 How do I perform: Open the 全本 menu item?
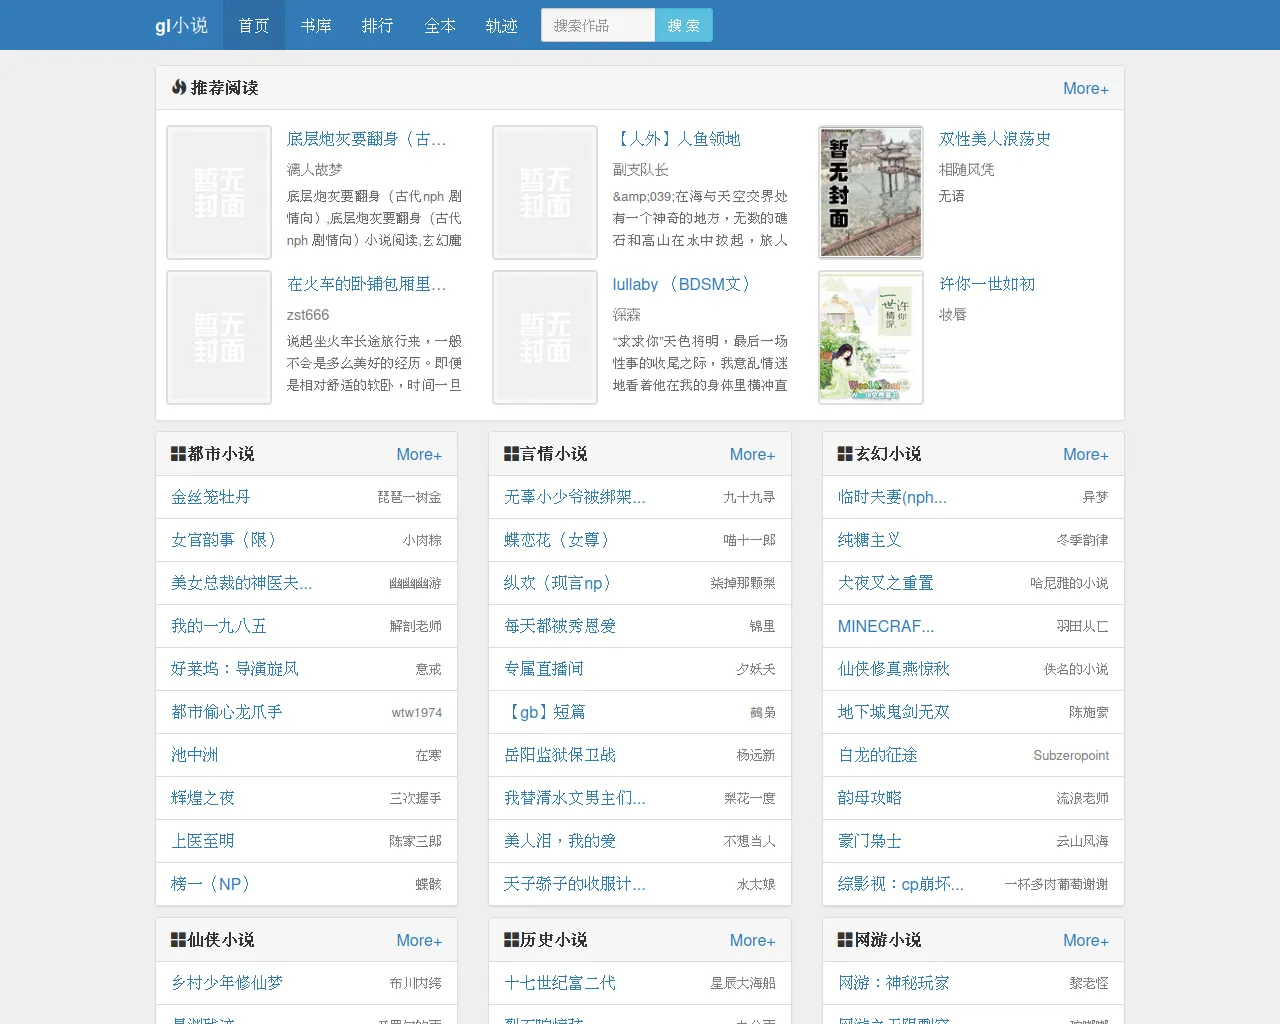point(440,25)
